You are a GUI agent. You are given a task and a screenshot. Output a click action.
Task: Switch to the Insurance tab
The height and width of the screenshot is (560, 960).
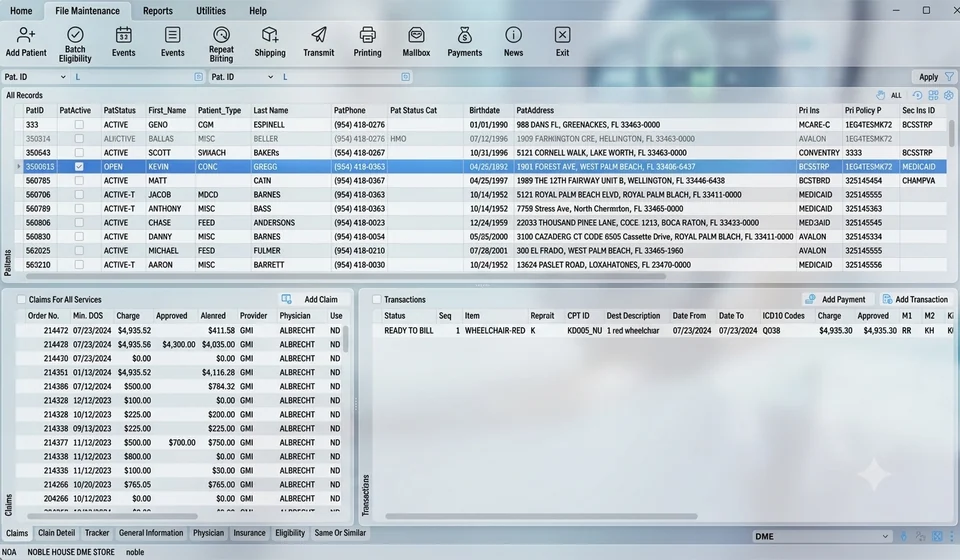(249, 533)
